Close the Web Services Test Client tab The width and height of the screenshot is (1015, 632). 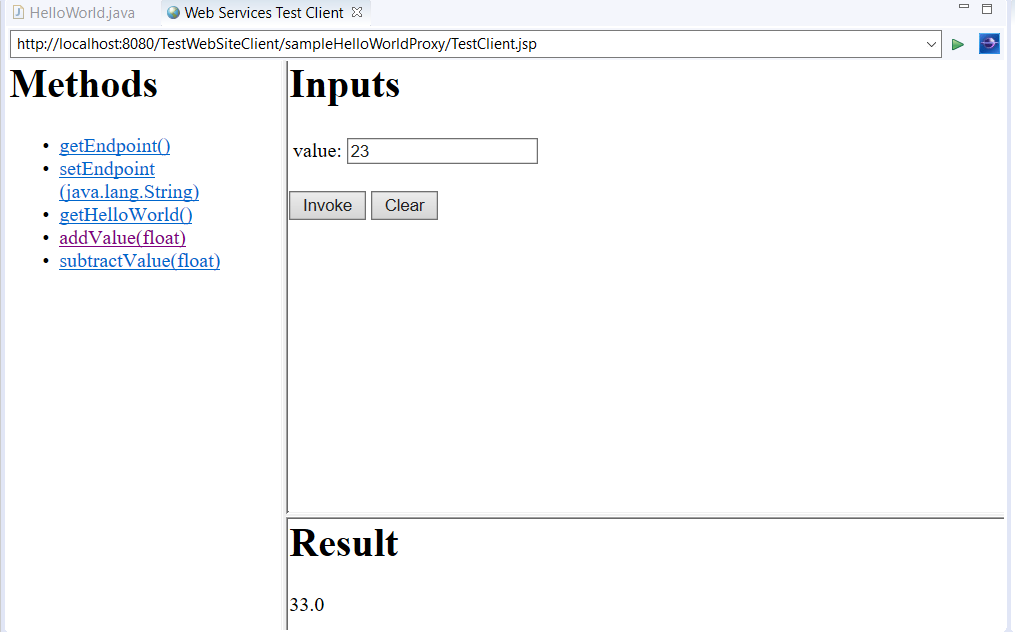(357, 13)
